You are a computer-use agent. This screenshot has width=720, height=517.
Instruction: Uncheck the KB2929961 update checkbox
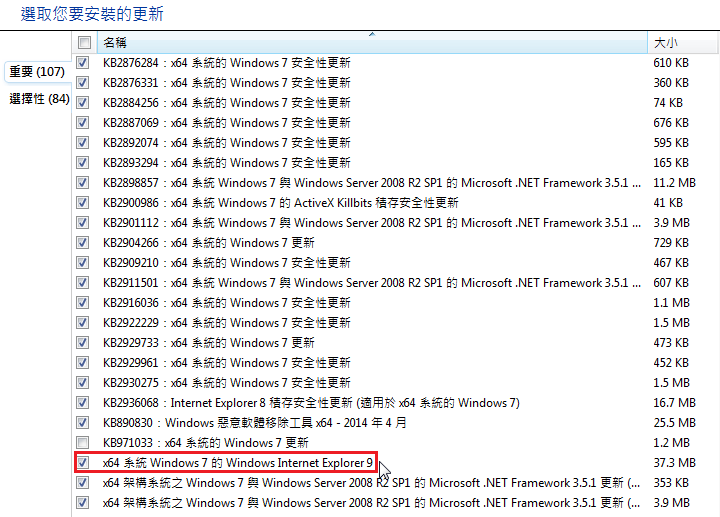tap(83, 363)
